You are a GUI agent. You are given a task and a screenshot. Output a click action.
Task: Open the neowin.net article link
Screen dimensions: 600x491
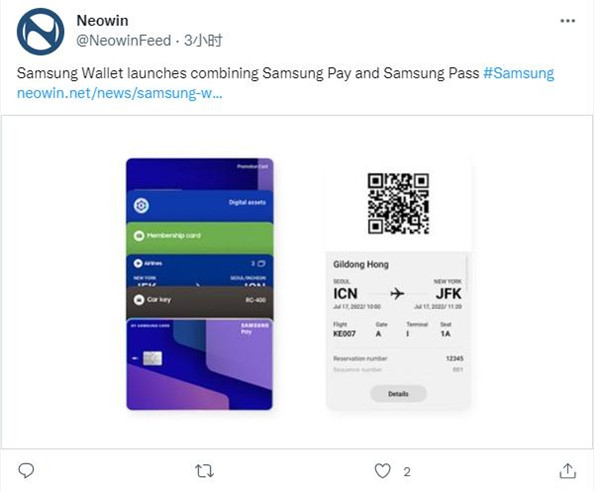(120, 94)
